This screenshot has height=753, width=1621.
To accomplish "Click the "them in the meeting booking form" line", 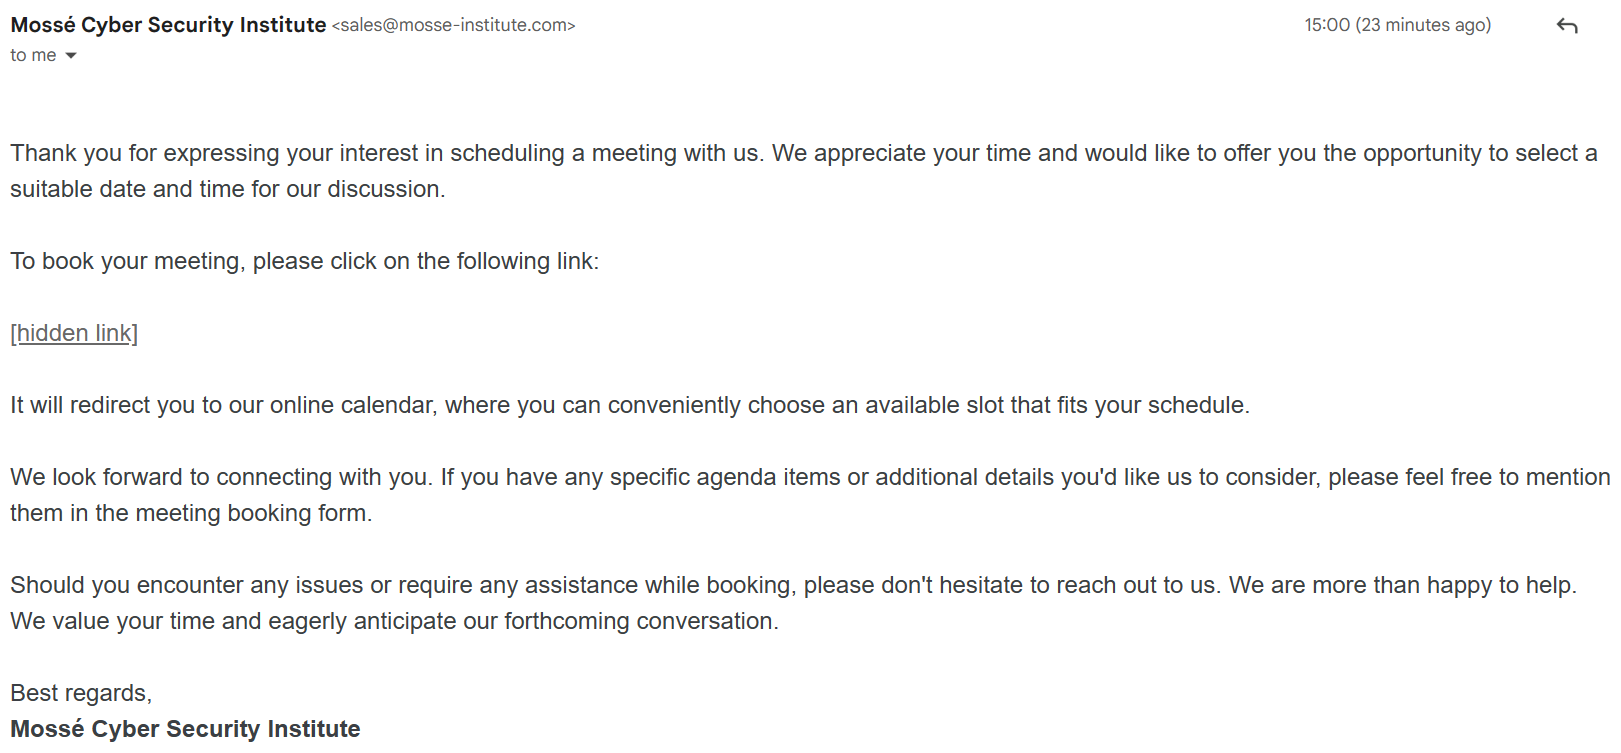I will tap(191, 513).
